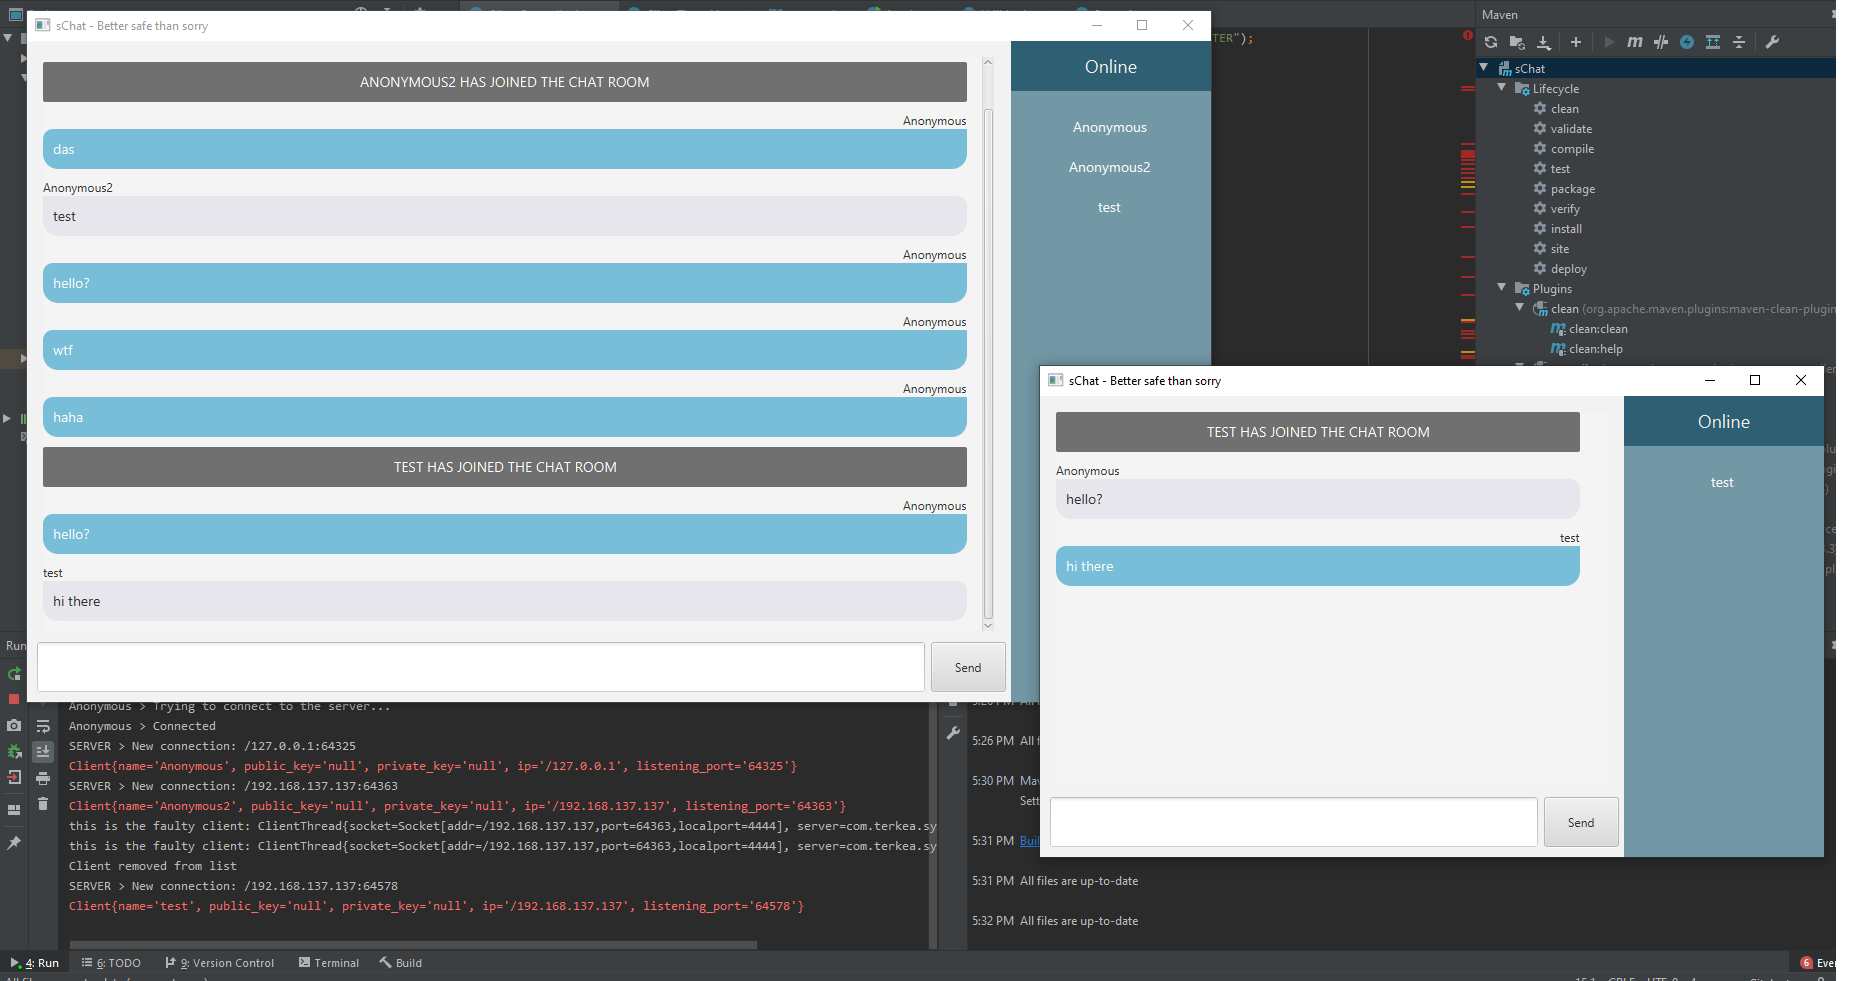Toggle Scroll to End in the console

pos(43,751)
